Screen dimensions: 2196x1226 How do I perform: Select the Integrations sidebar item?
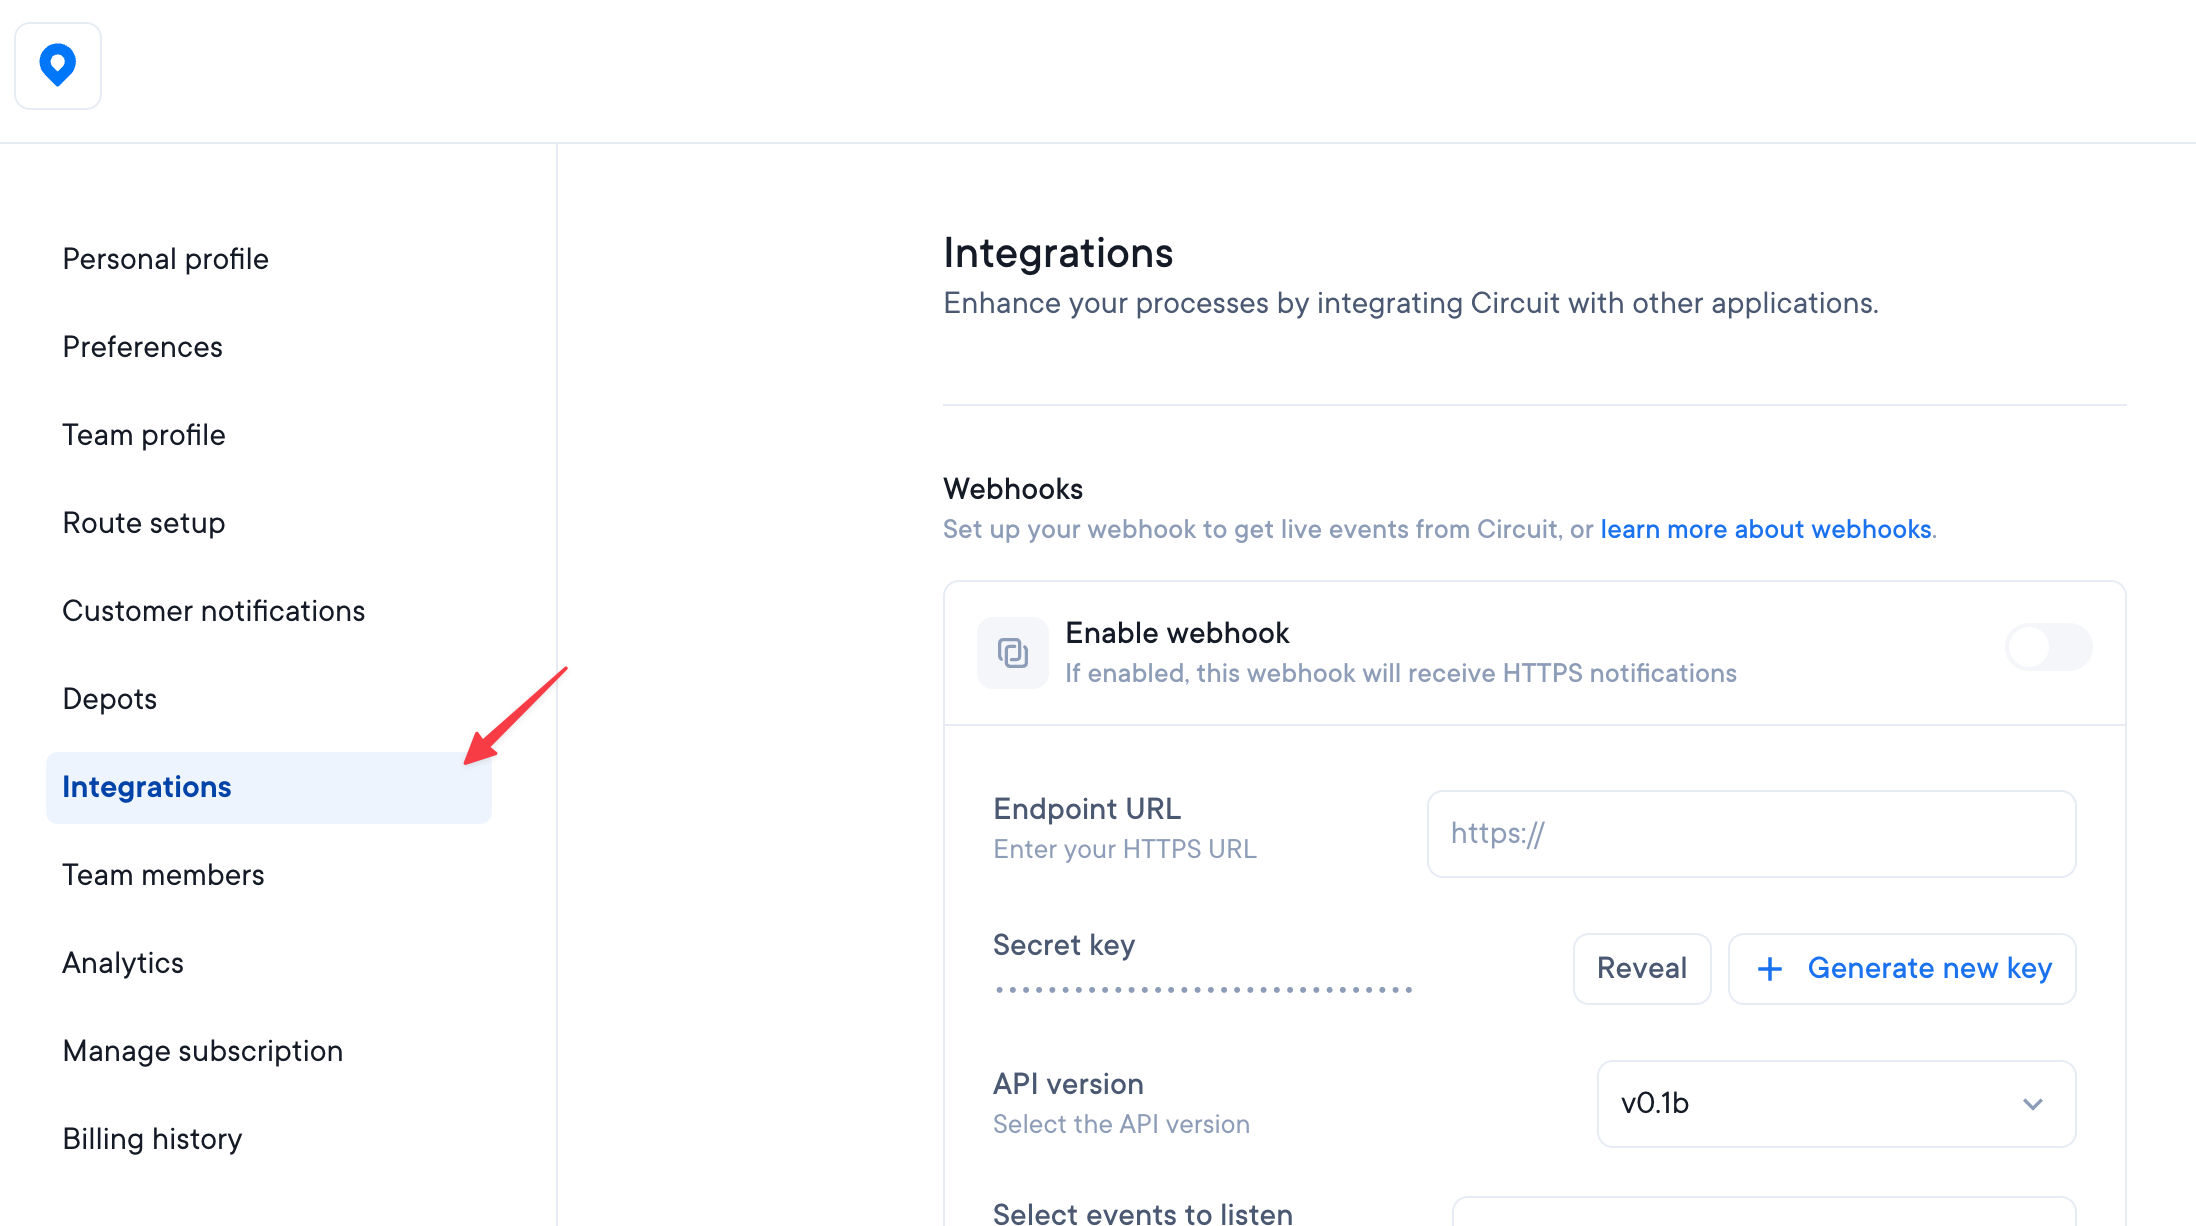pos(146,787)
